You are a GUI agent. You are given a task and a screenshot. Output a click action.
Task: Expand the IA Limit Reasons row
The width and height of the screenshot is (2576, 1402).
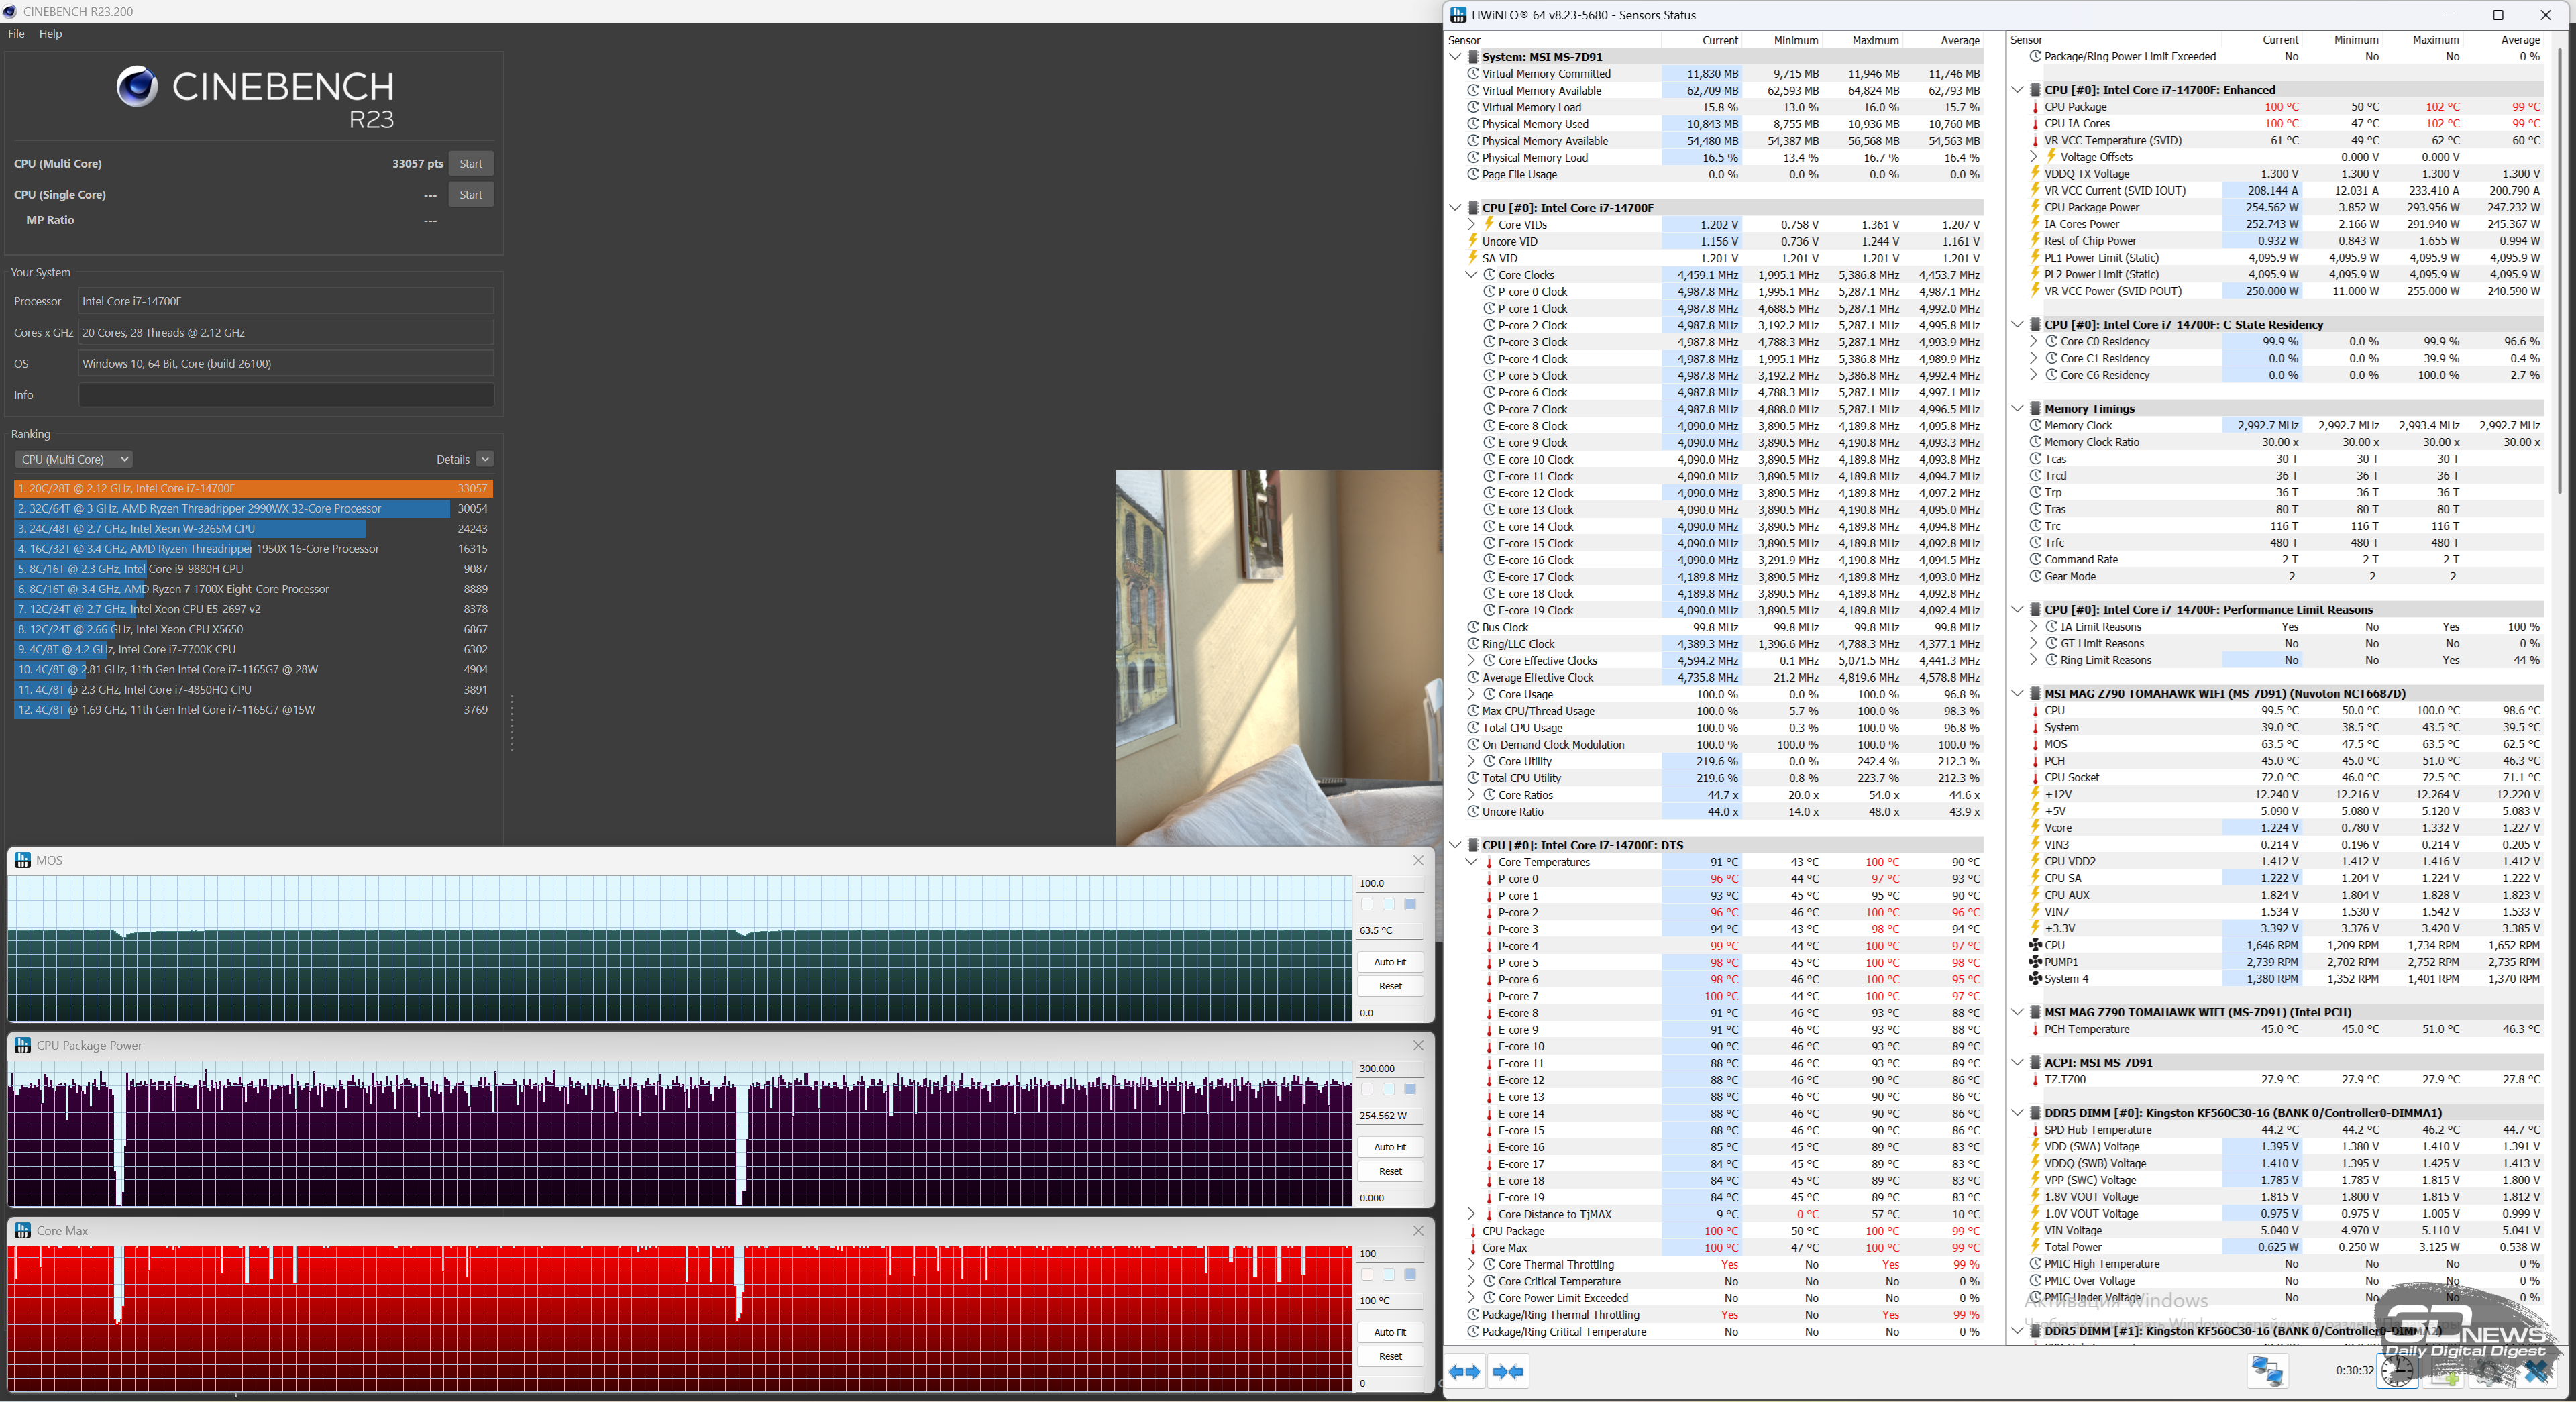[x=2033, y=627]
